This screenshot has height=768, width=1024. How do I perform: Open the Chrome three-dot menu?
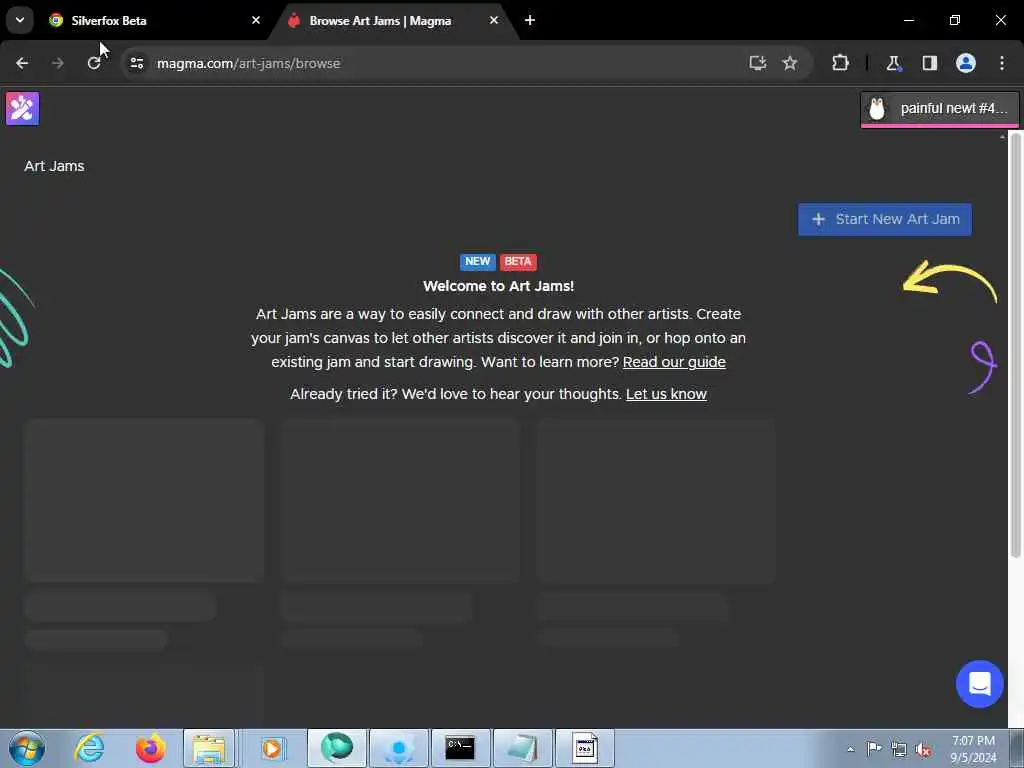pyautogui.click(x=1002, y=63)
